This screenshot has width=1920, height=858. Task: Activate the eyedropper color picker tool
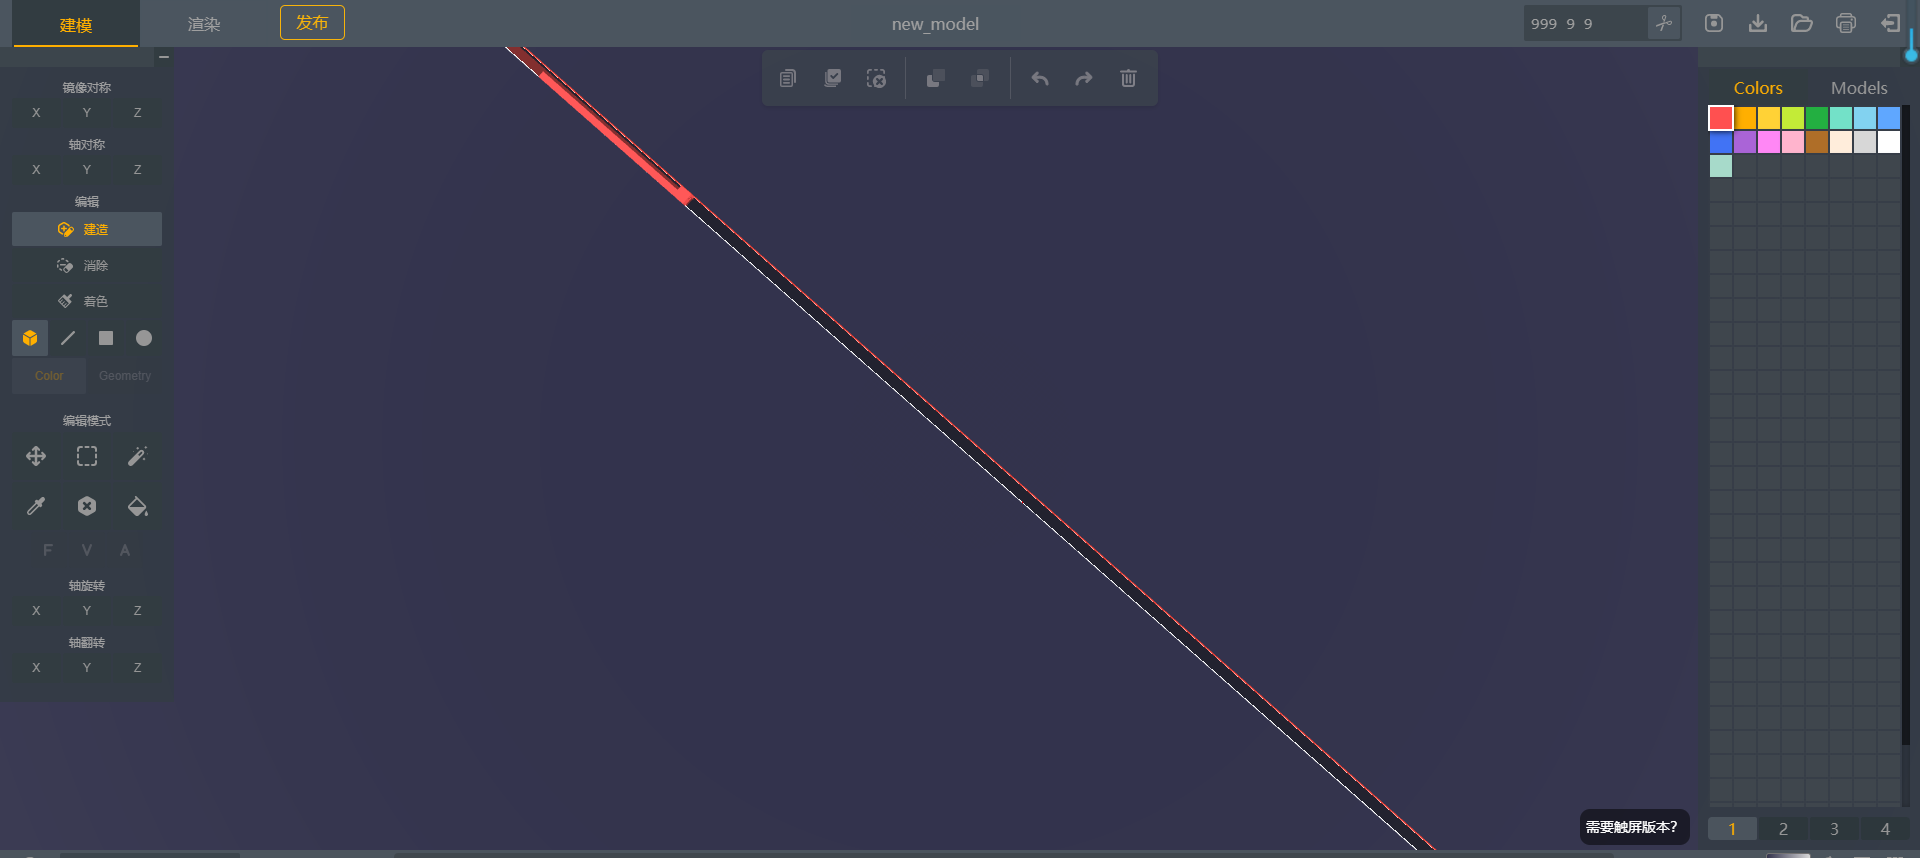click(x=36, y=506)
